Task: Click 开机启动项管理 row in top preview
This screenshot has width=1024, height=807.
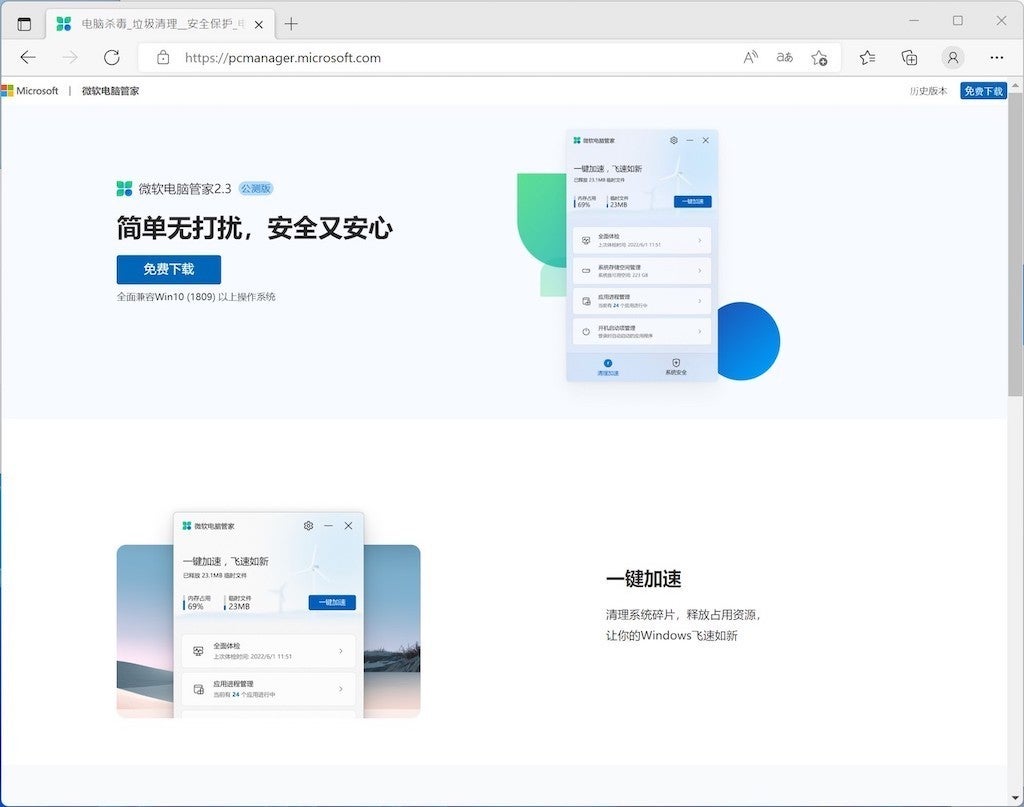Action: click(x=641, y=332)
